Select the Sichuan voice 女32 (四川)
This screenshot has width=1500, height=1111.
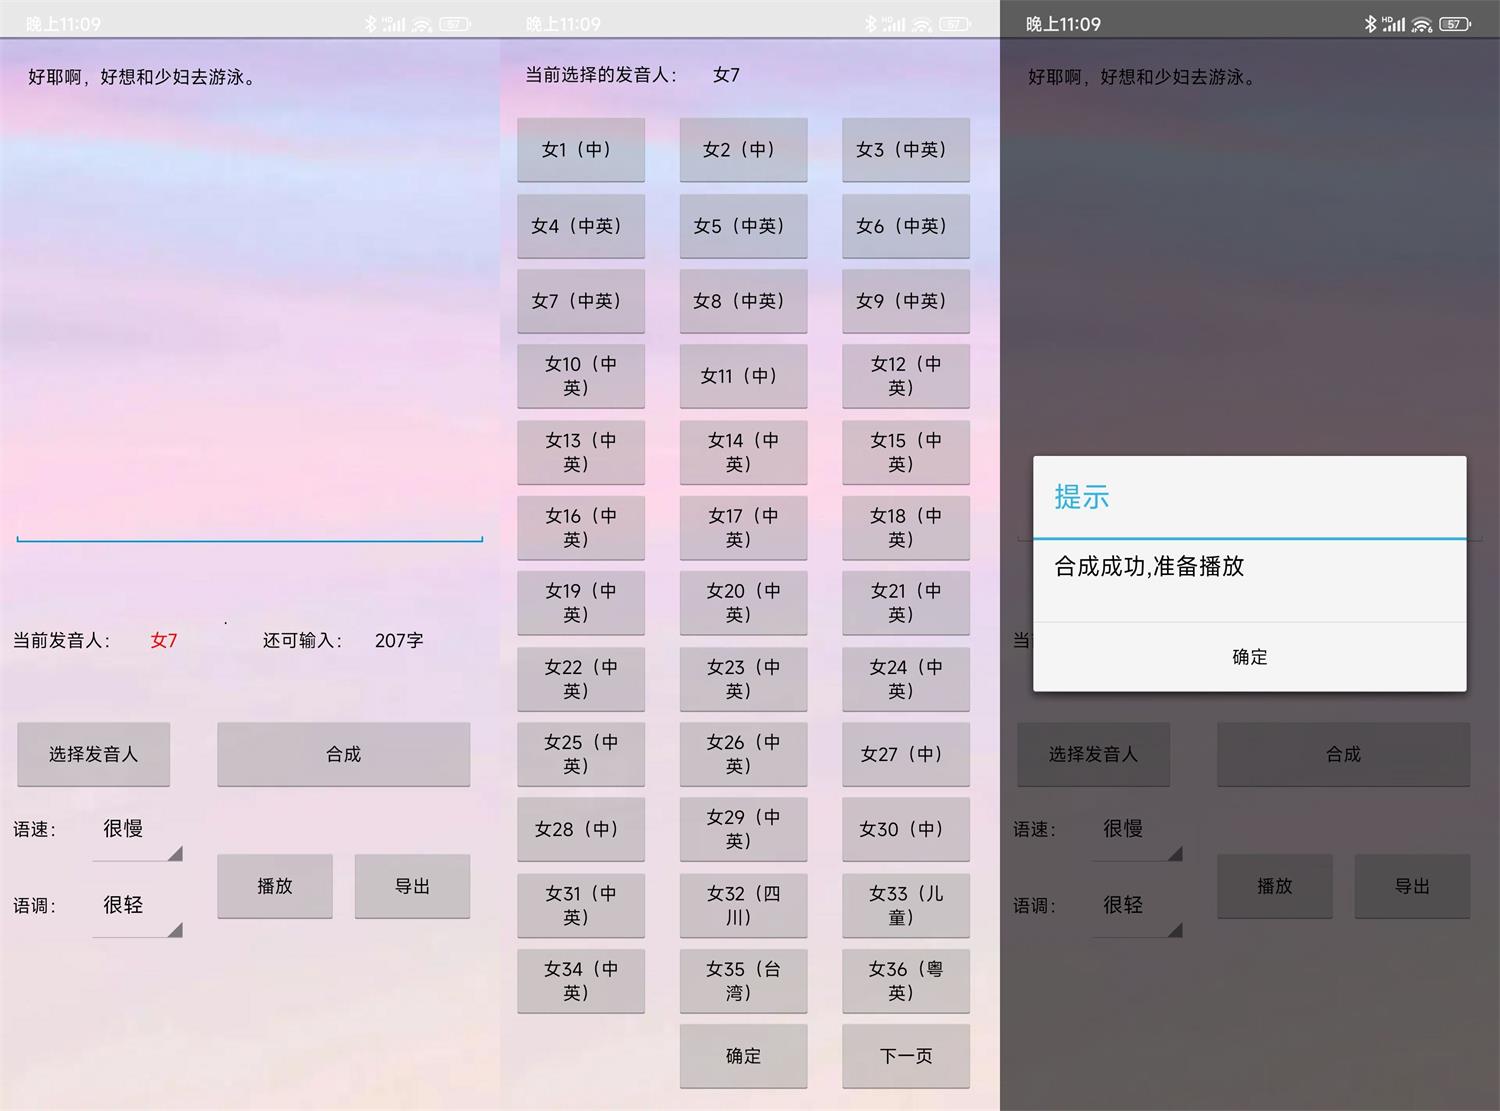point(743,905)
